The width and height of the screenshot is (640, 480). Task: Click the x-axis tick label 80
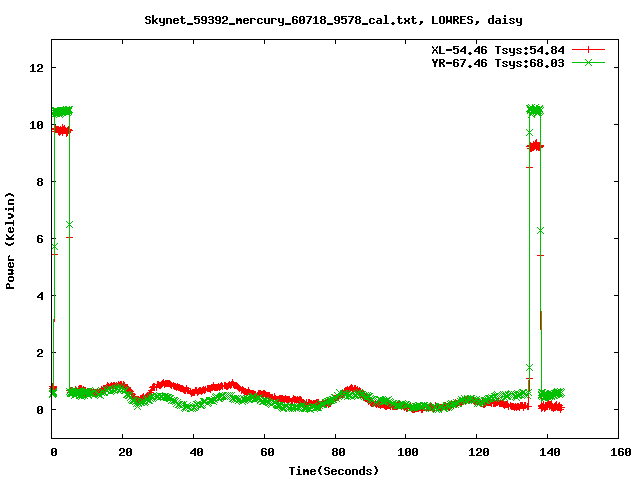[338, 452]
